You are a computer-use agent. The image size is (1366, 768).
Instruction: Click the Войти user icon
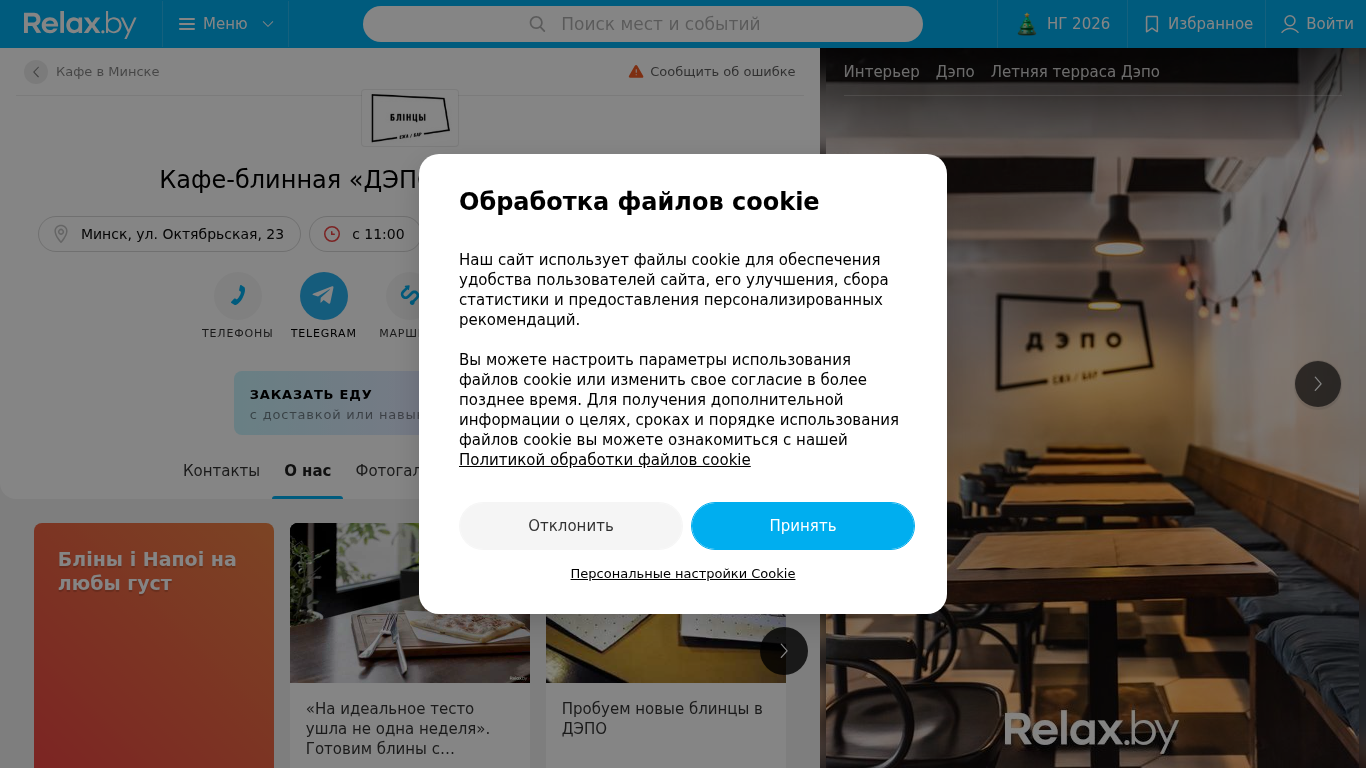[x=1290, y=24]
